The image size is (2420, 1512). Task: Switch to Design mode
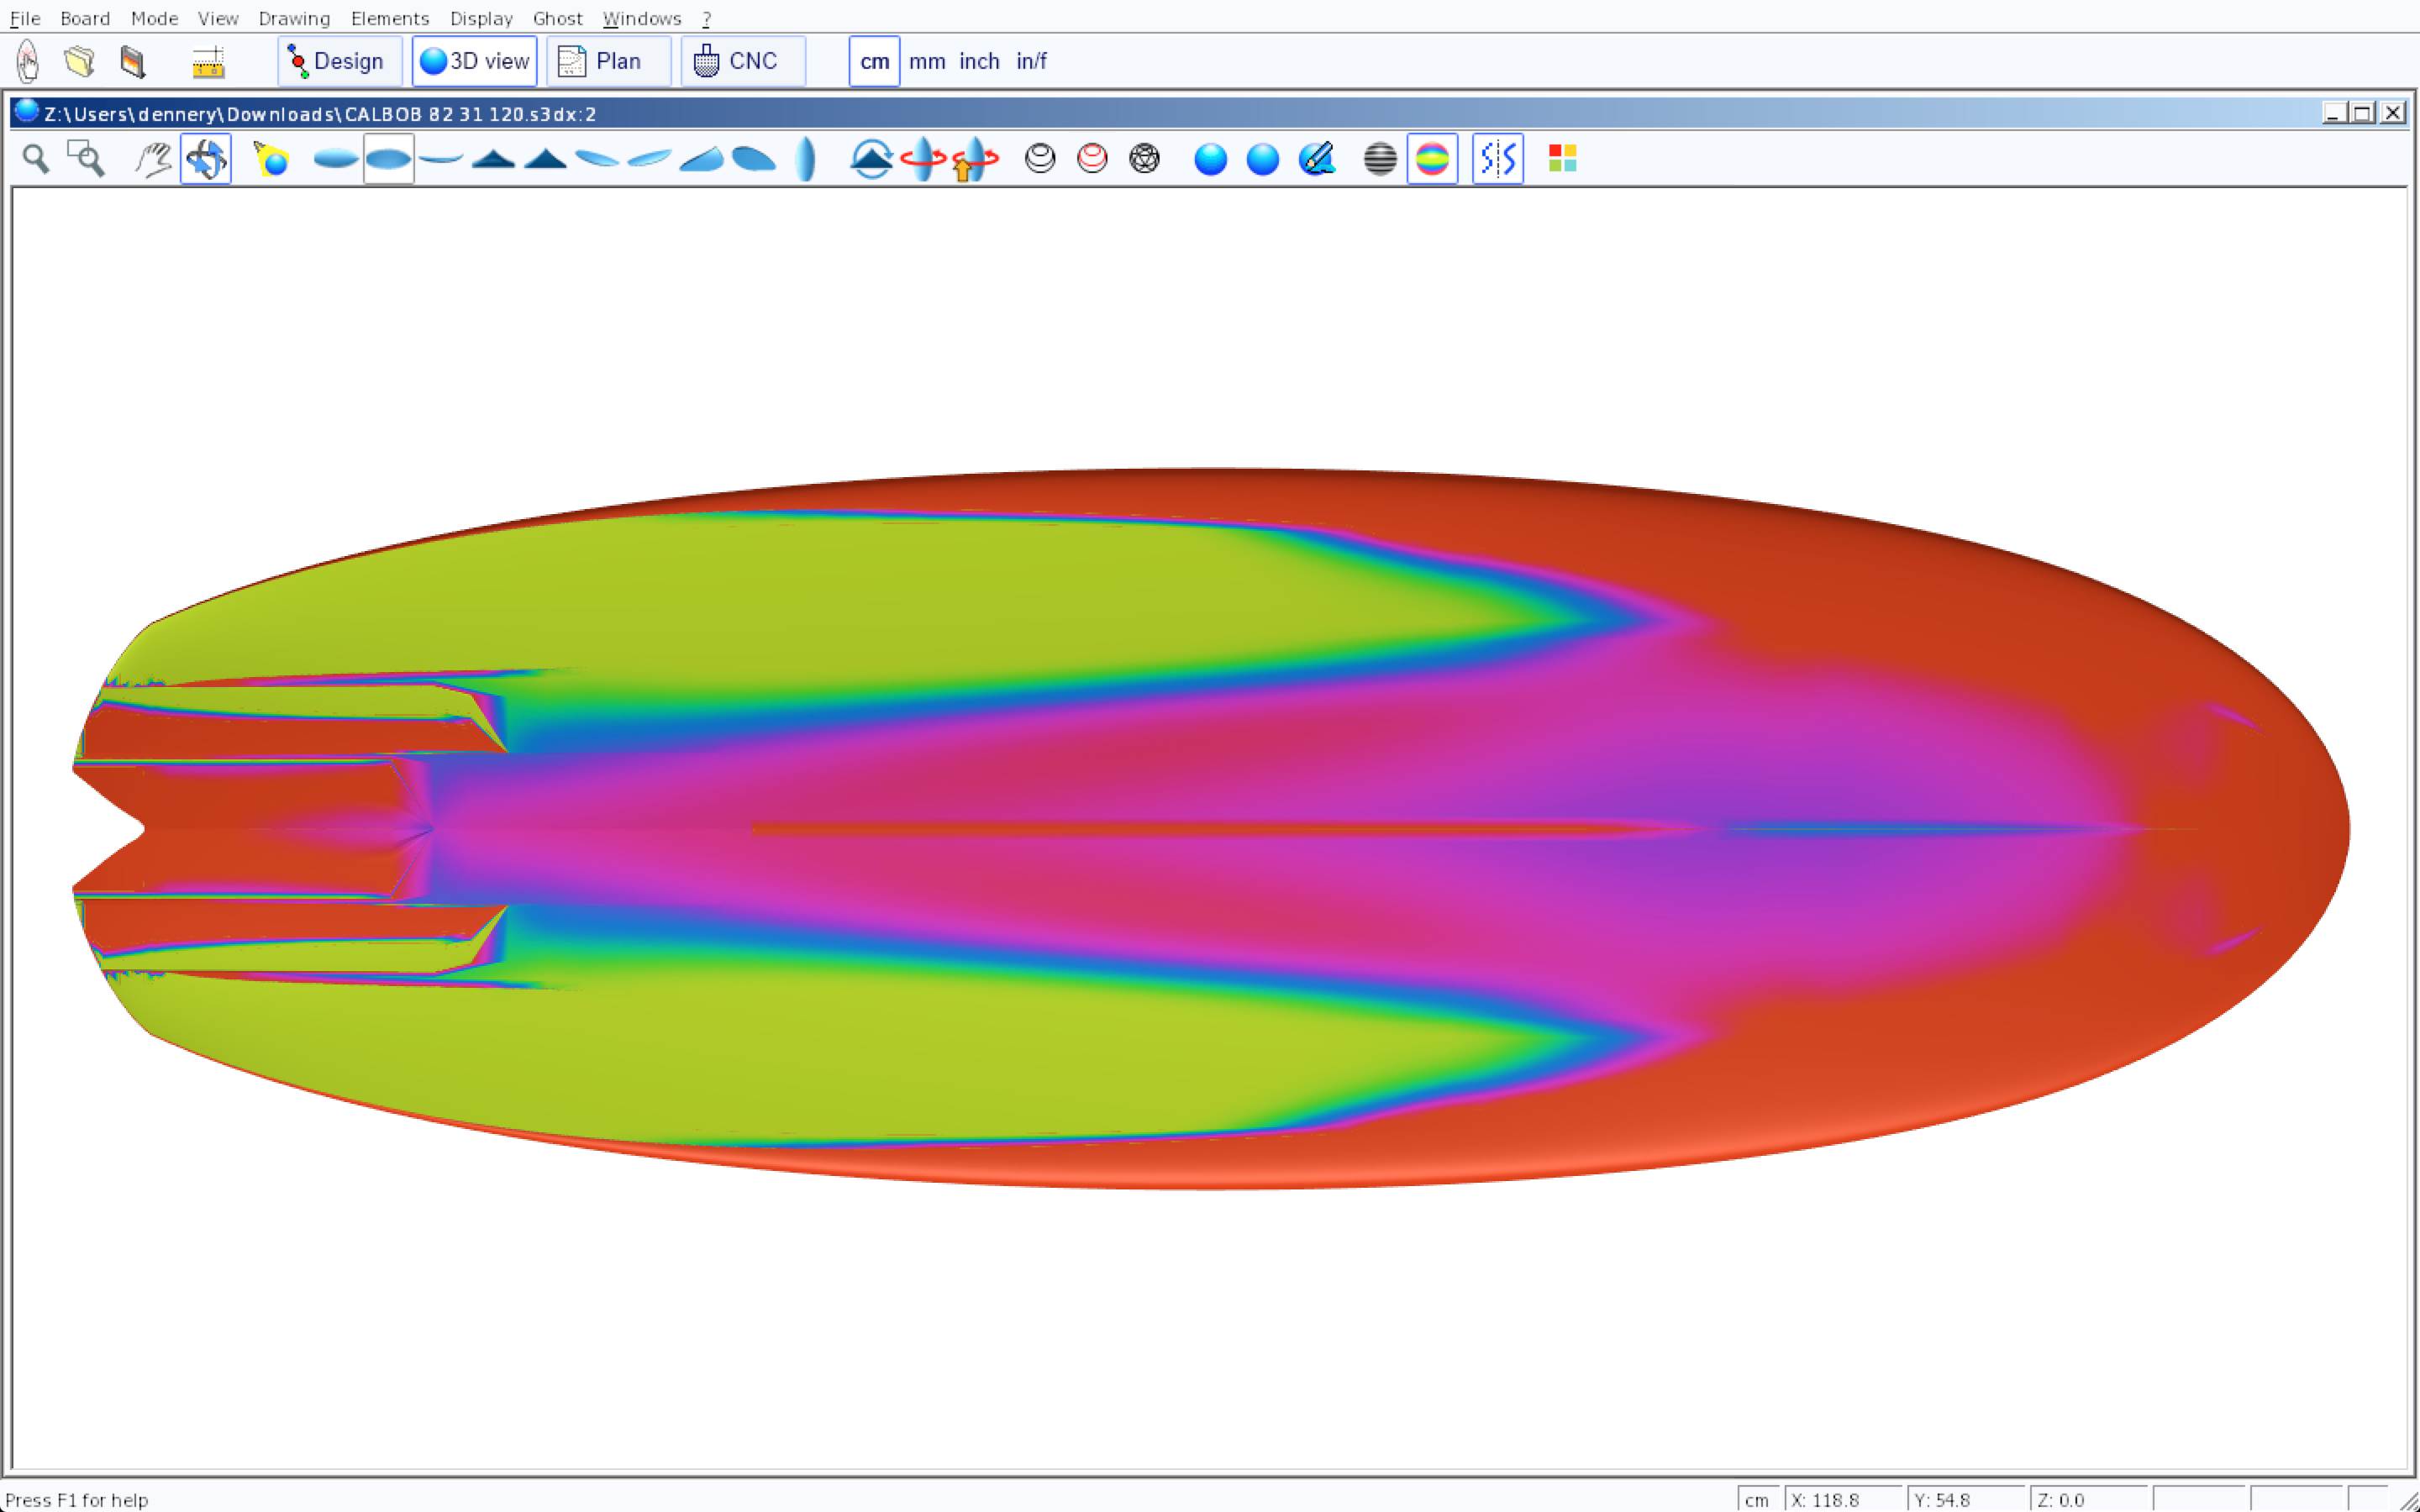[x=339, y=62]
